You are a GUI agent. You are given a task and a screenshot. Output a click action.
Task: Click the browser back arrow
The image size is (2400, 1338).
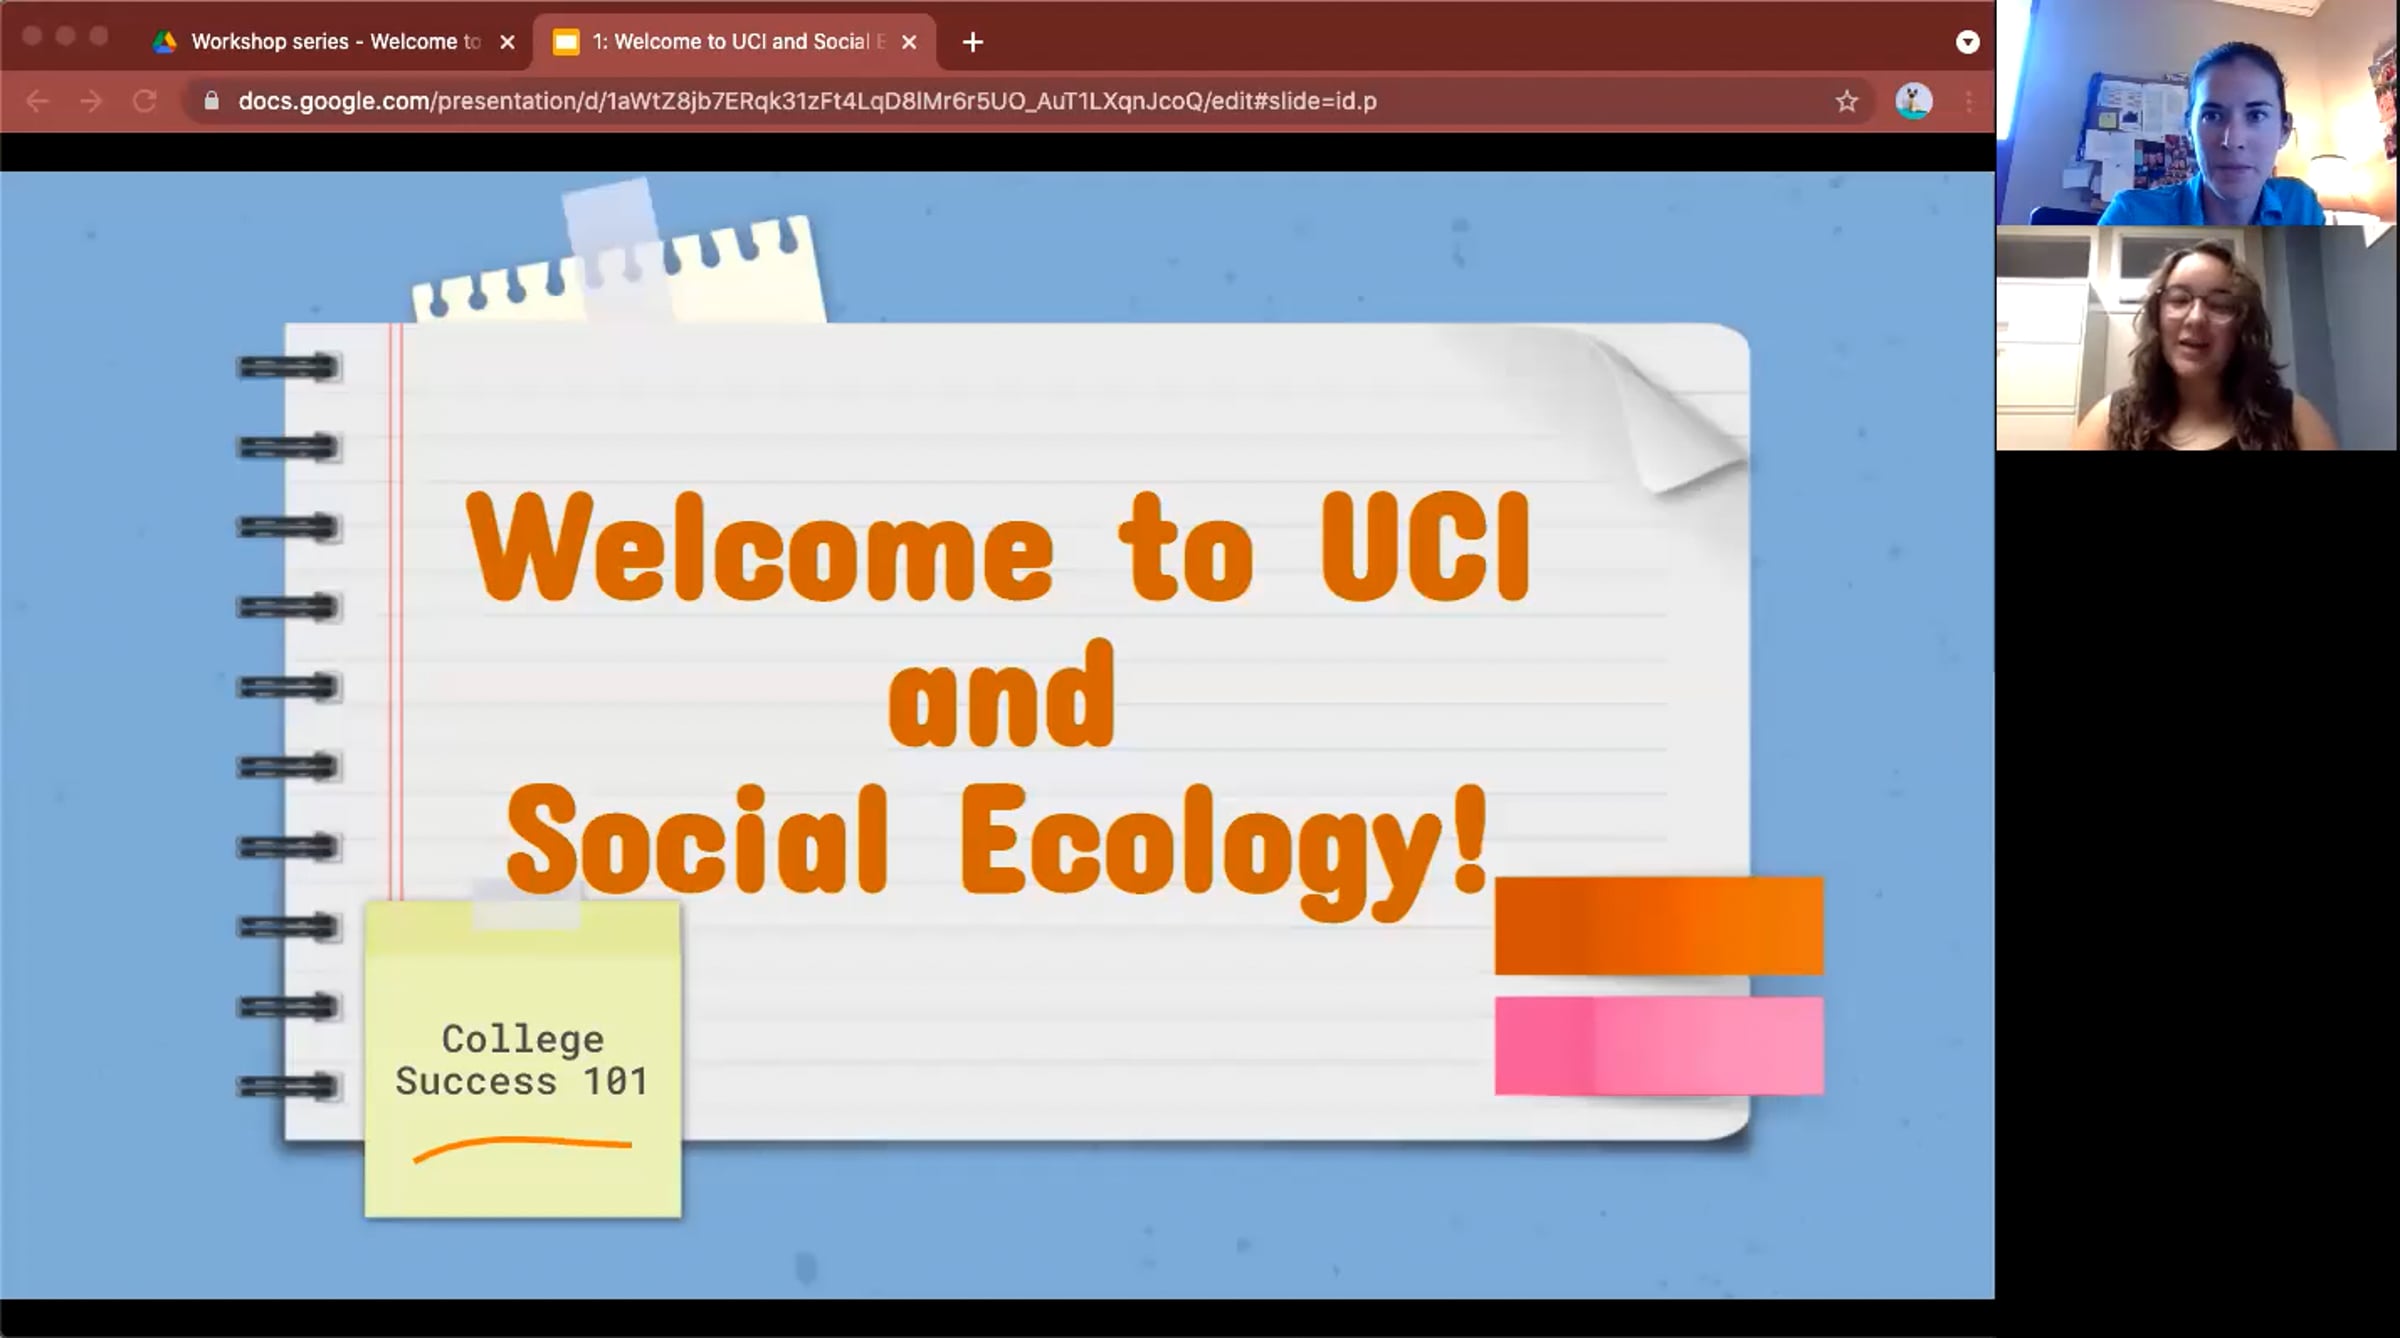[37, 101]
